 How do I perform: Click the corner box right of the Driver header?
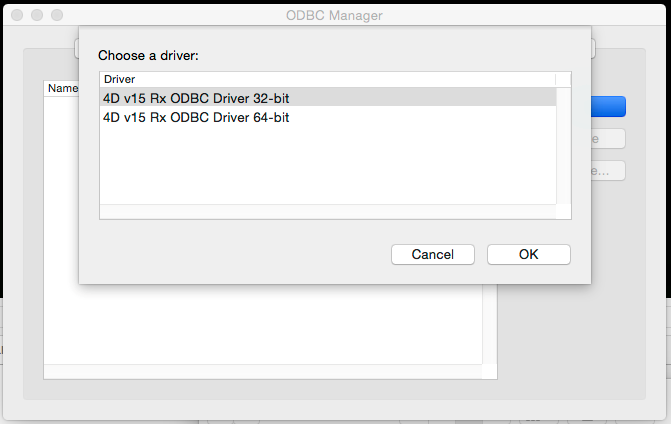(x=564, y=79)
